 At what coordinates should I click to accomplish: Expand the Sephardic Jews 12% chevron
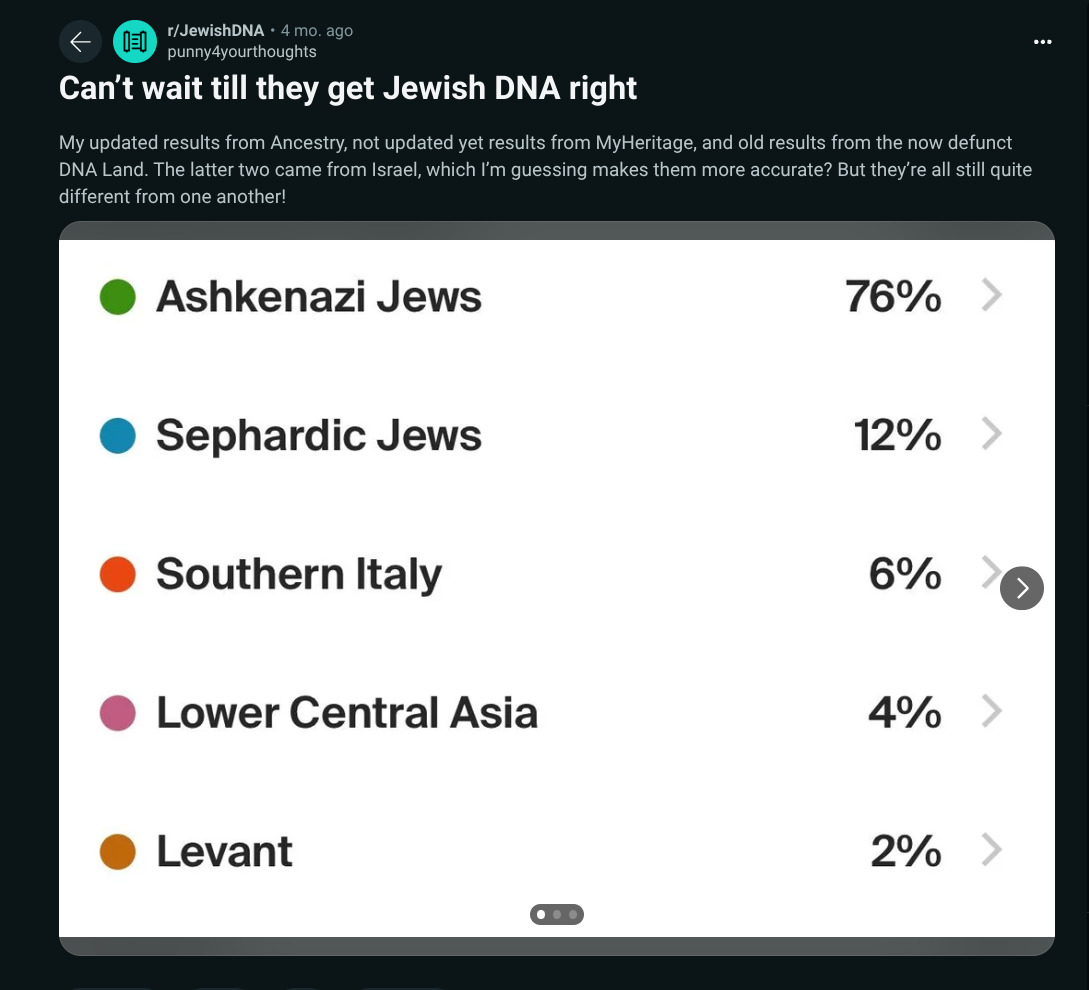991,434
